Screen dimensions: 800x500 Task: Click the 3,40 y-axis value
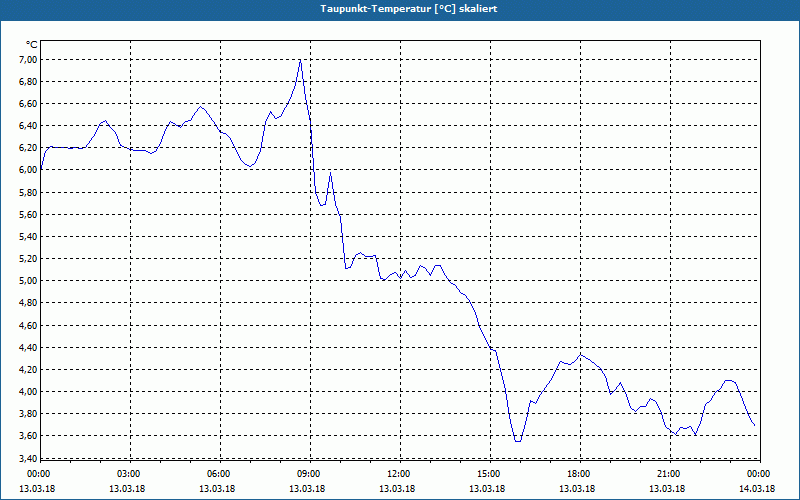pyautogui.click(x=29, y=459)
